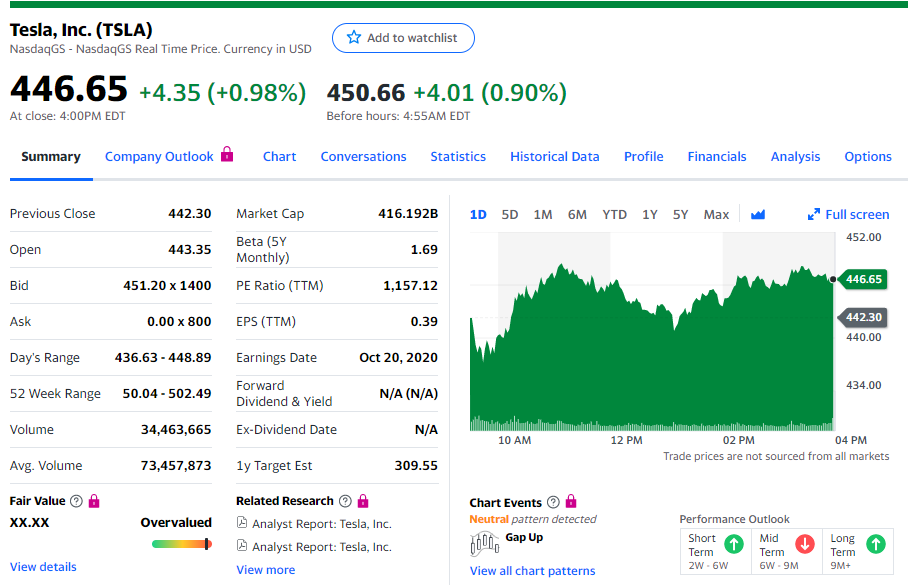Click the Short Term green up arrow
The width and height of the screenshot is (908, 587).
pos(733,544)
